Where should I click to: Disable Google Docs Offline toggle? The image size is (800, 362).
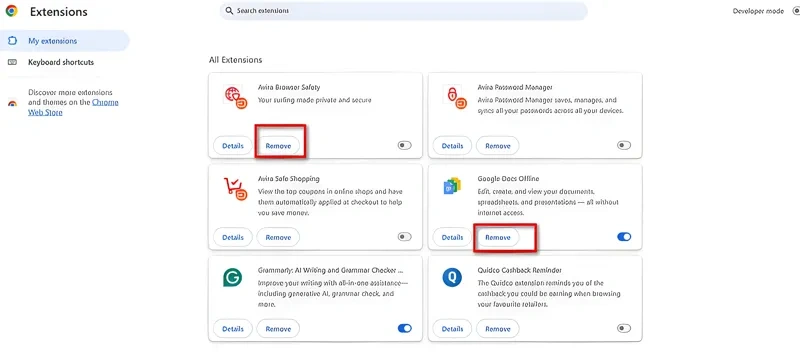click(623, 237)
